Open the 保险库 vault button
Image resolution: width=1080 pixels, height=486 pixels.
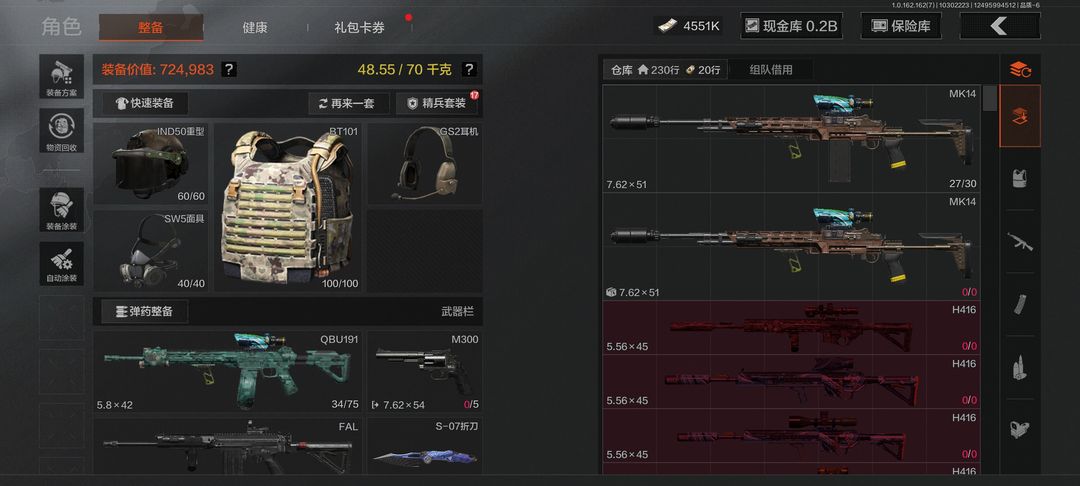point(901,26)
